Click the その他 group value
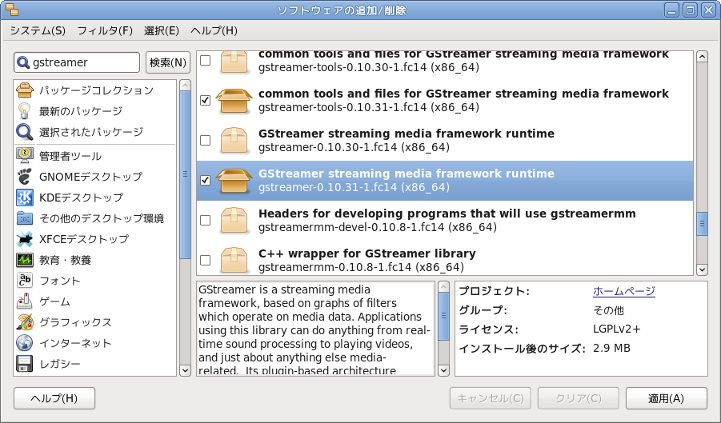The width and height of the screenshot is (721, 423). point(608,310)
